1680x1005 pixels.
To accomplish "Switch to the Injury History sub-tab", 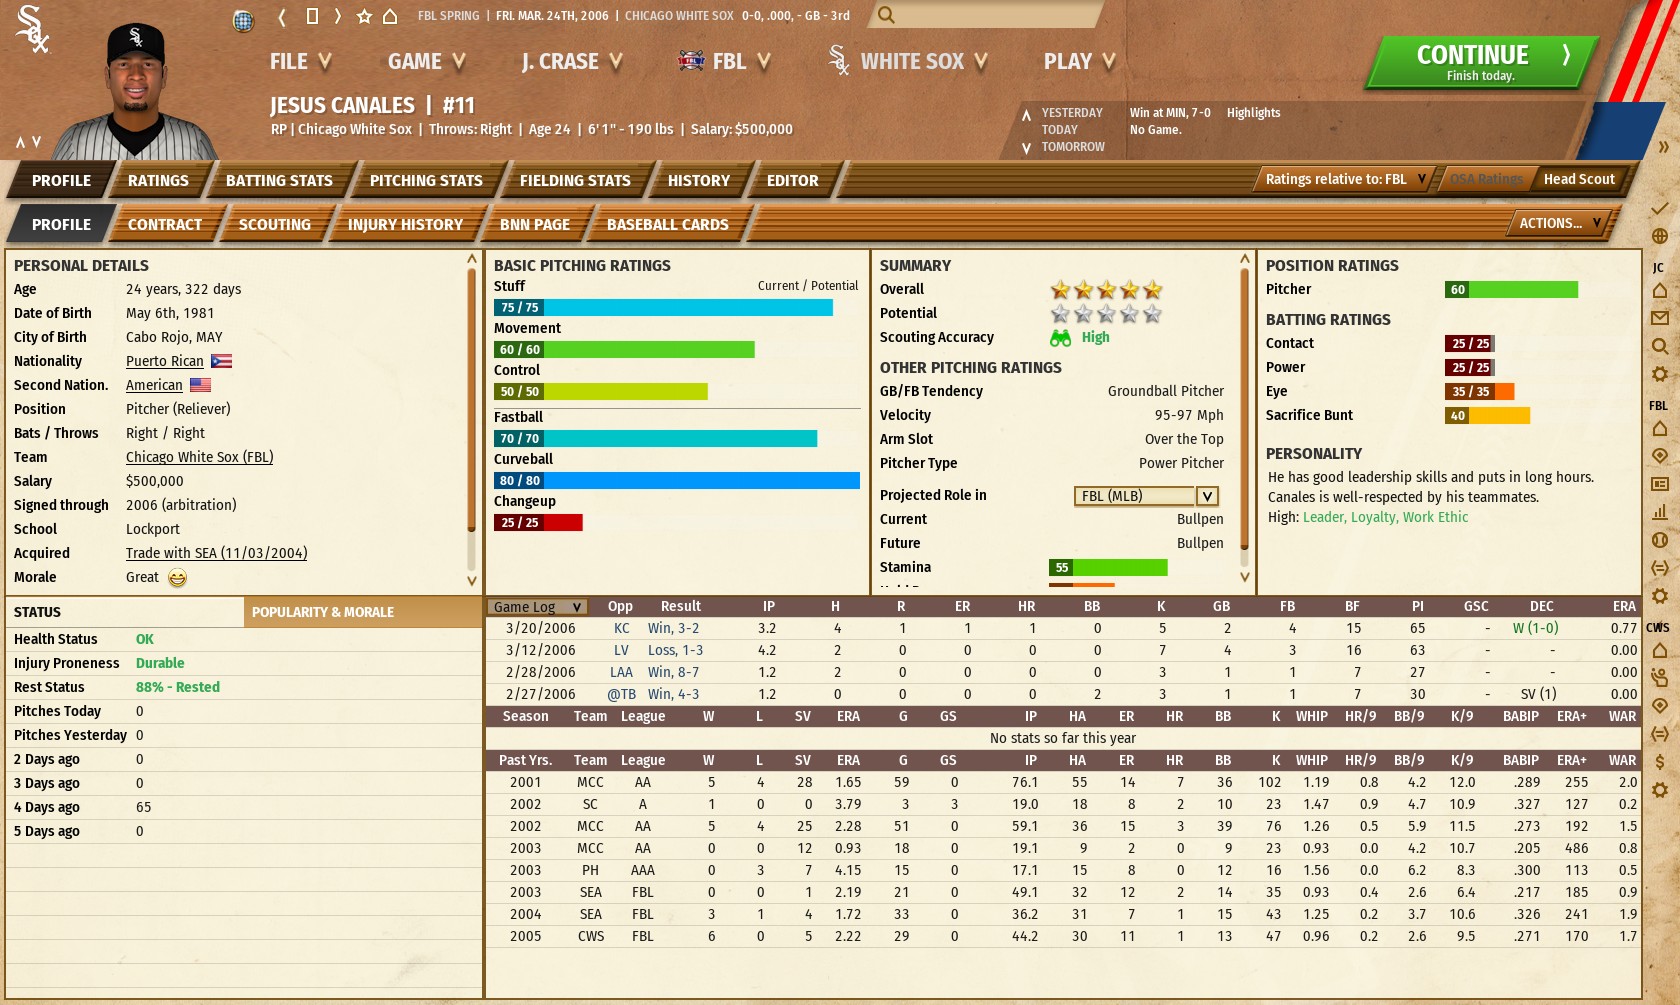I will [x=405, y=225].
